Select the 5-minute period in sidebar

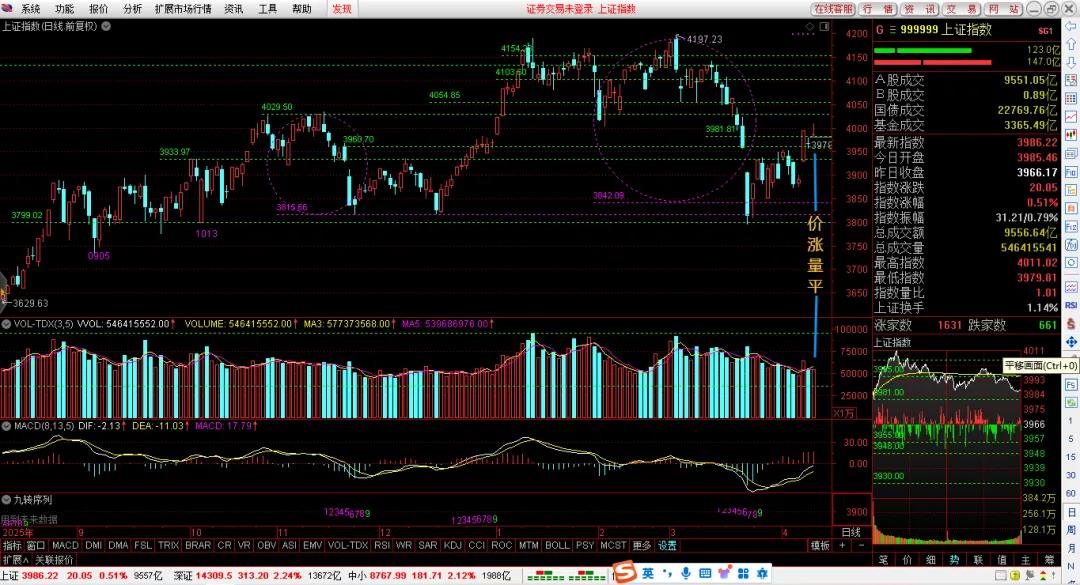pyautogui.click(x=1071, y=438)
